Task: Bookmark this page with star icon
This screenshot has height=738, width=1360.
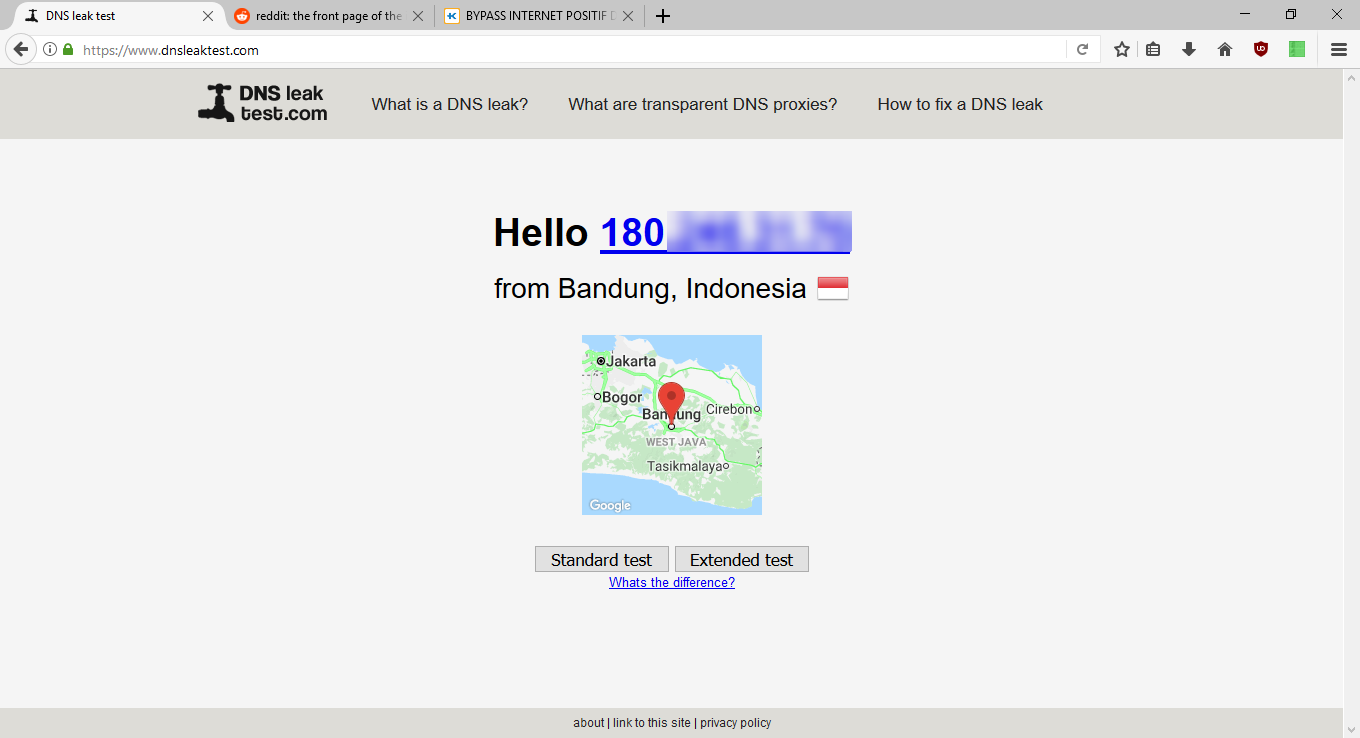Action: pos(1122,49)
